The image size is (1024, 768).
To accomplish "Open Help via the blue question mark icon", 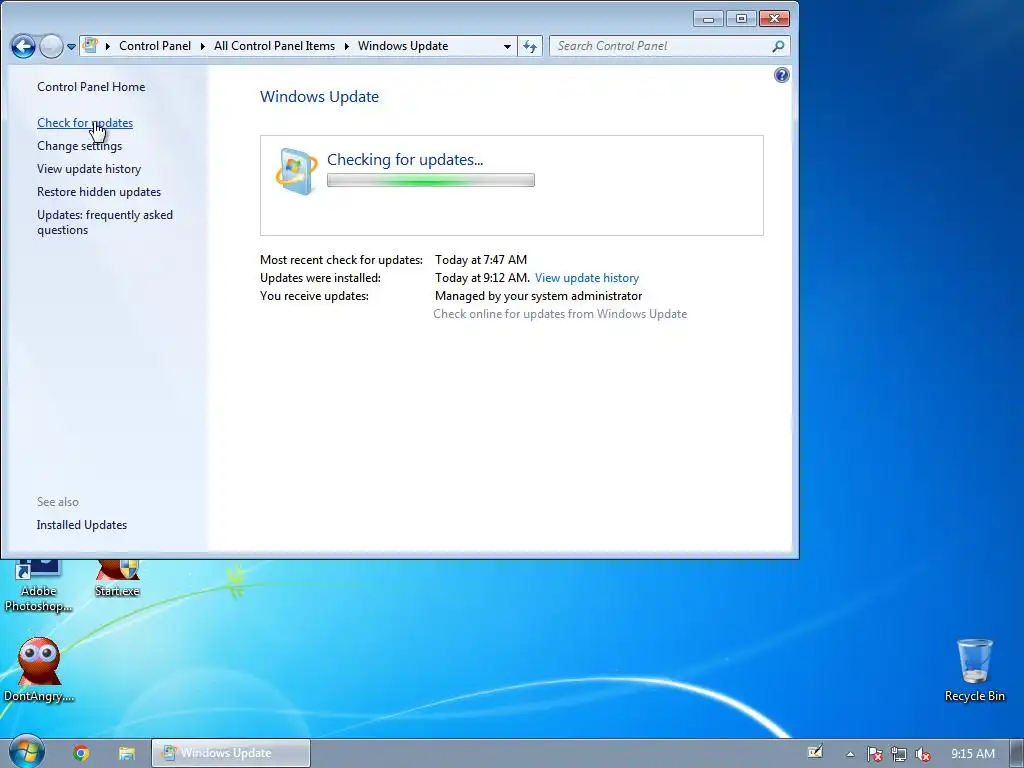I will (x=781, y=75).
